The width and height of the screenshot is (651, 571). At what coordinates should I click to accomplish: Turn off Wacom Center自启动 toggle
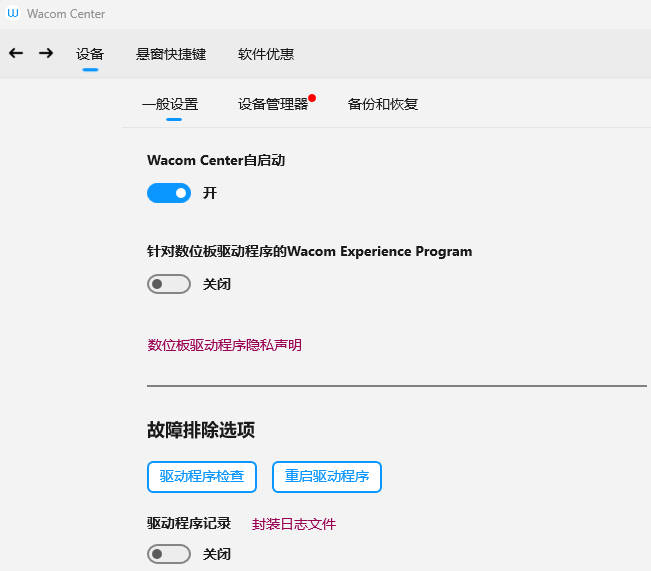click(x=169, y=193)
